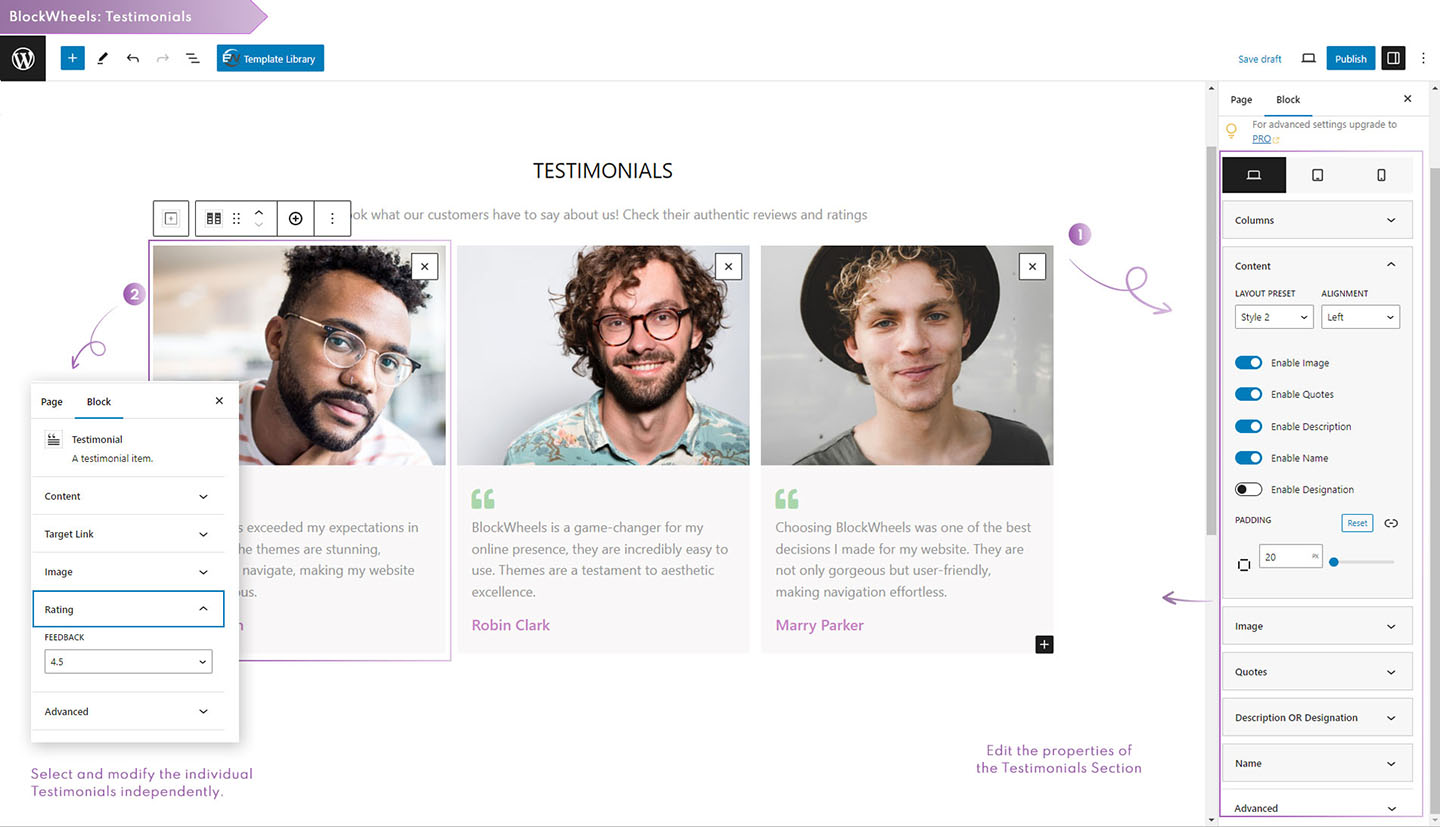This screenshot has height=827, width=1440.
Task: Select the mobile device view icon
Action: (x=1381, y=175)
